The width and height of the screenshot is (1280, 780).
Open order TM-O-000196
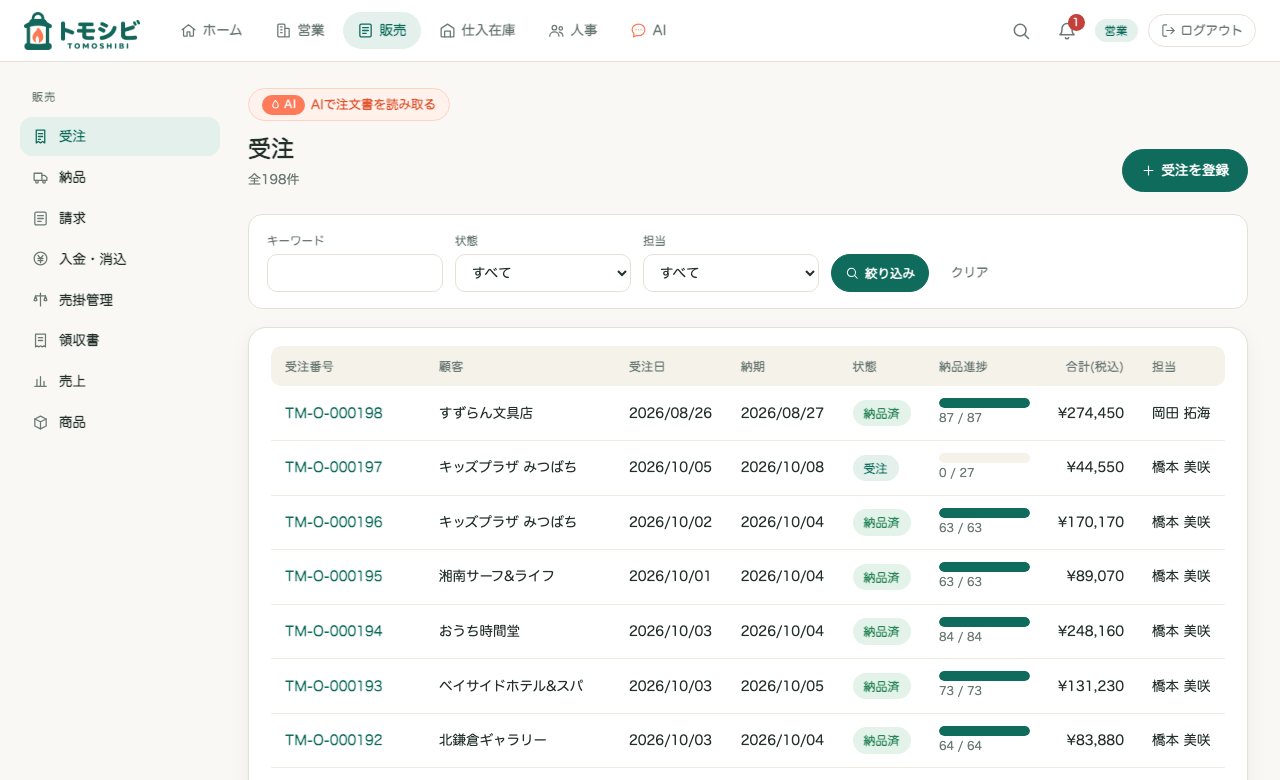pyautogui.click(x=334, y=522)
